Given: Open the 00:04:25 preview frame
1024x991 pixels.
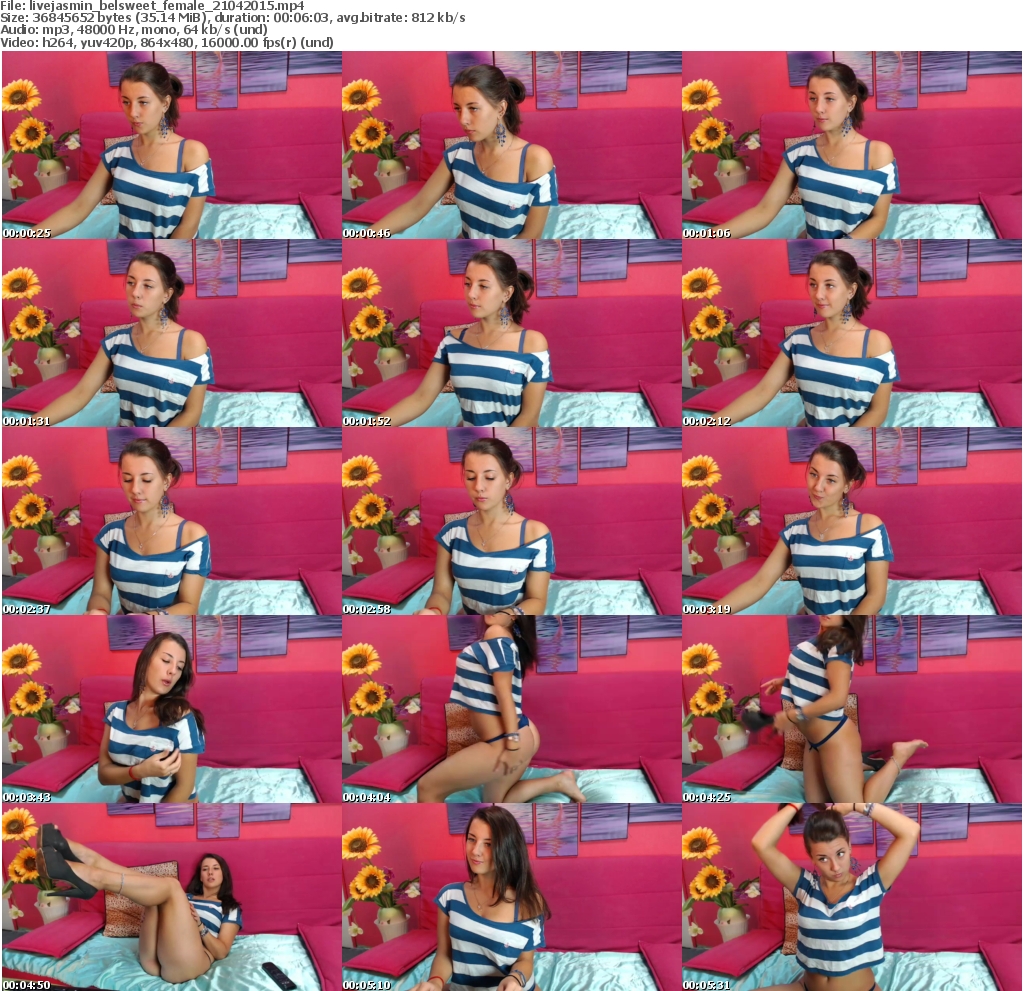Looking at the screenshot, I should [x=851, y=709].
